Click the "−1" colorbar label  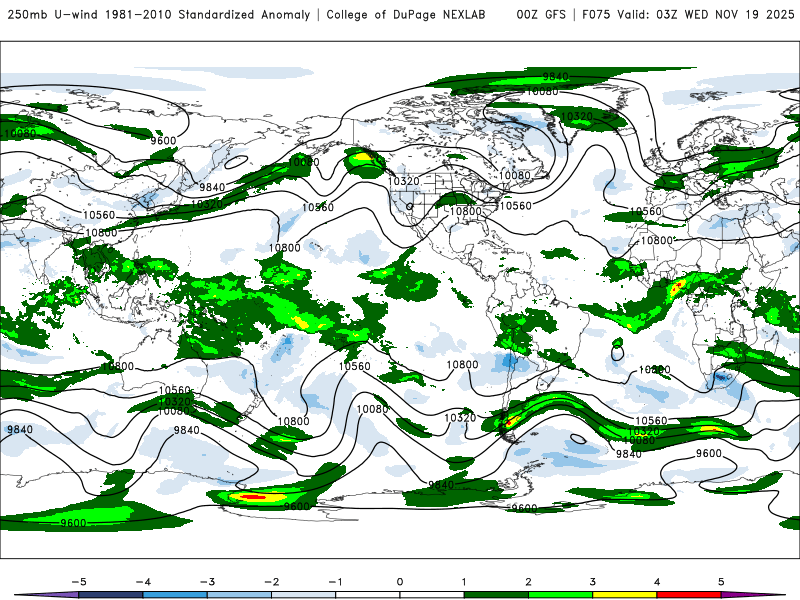[x=335, y=582]
